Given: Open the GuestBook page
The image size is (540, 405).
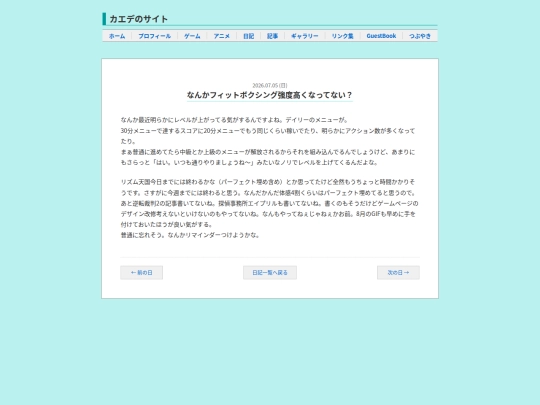Looking at the screenshot, I should coord(381,36).
